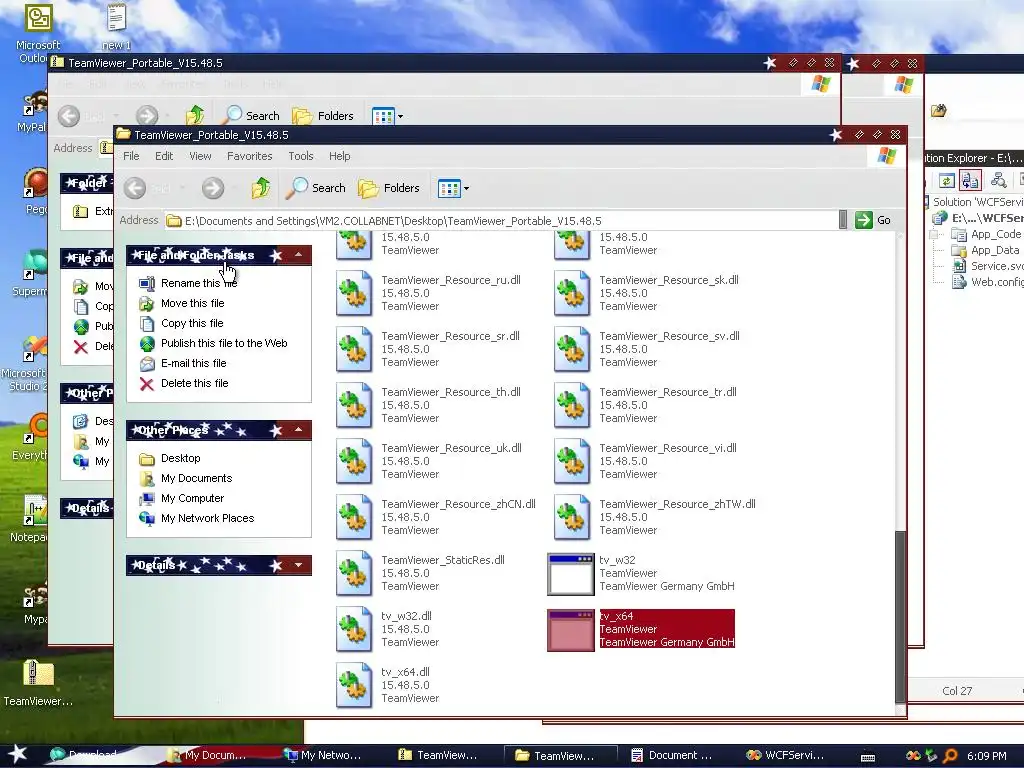The image size is (1024, 768).
Task: Select the tv_w32 application icon
Action: pyautogui.click(x=571, y=575)
